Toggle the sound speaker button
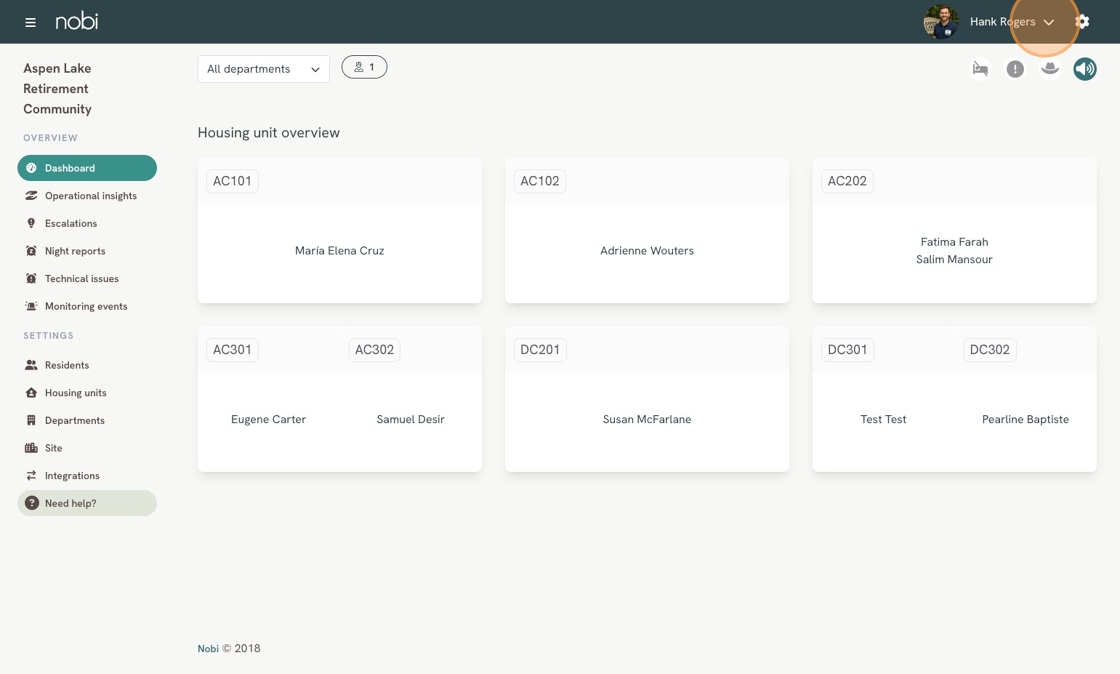Viewport: 1120px width, 674px height. click(1085, 69)
